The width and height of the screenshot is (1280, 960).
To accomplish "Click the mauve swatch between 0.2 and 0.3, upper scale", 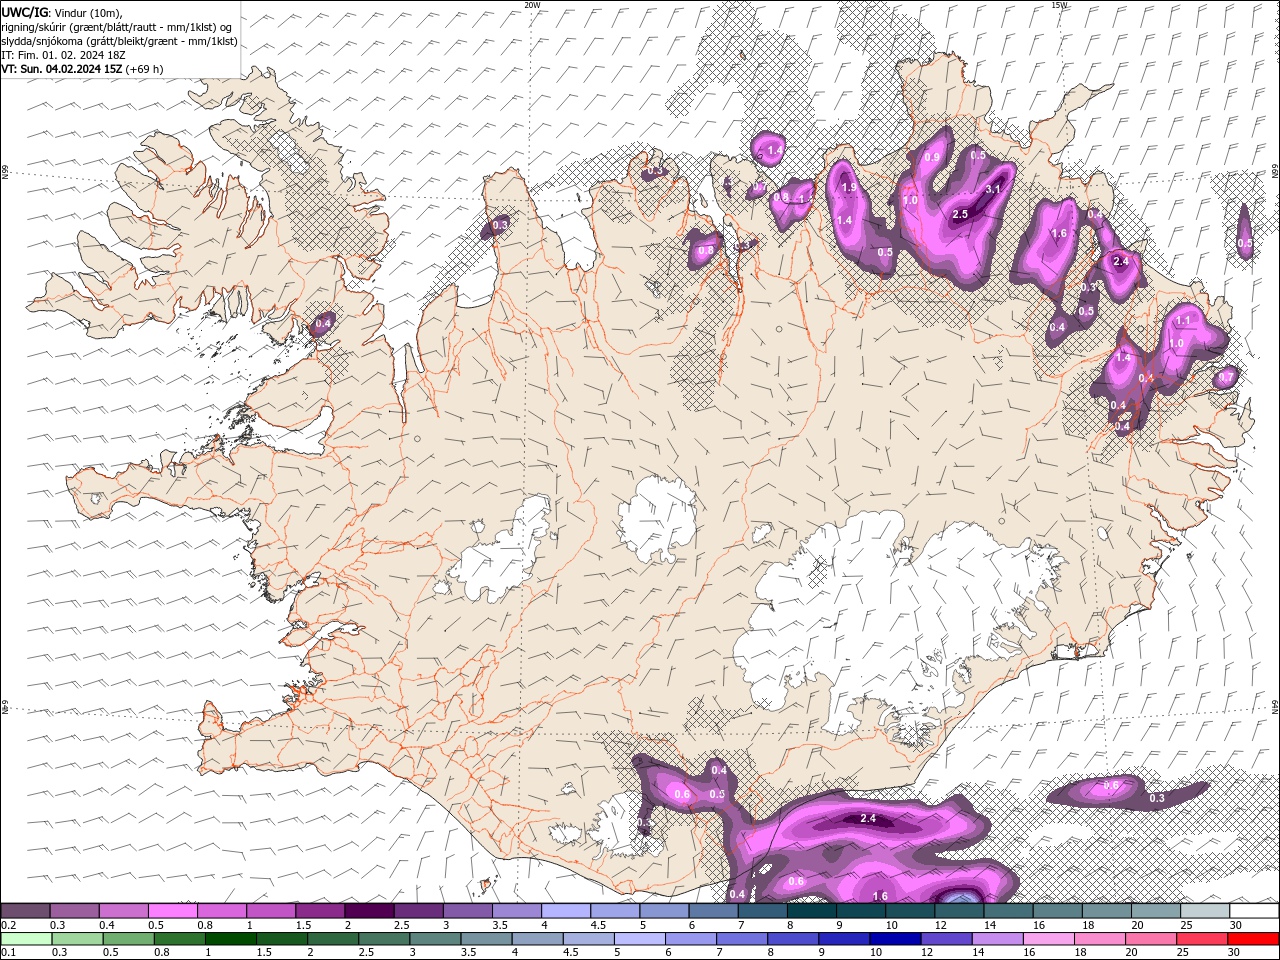I will pos(25,911).
